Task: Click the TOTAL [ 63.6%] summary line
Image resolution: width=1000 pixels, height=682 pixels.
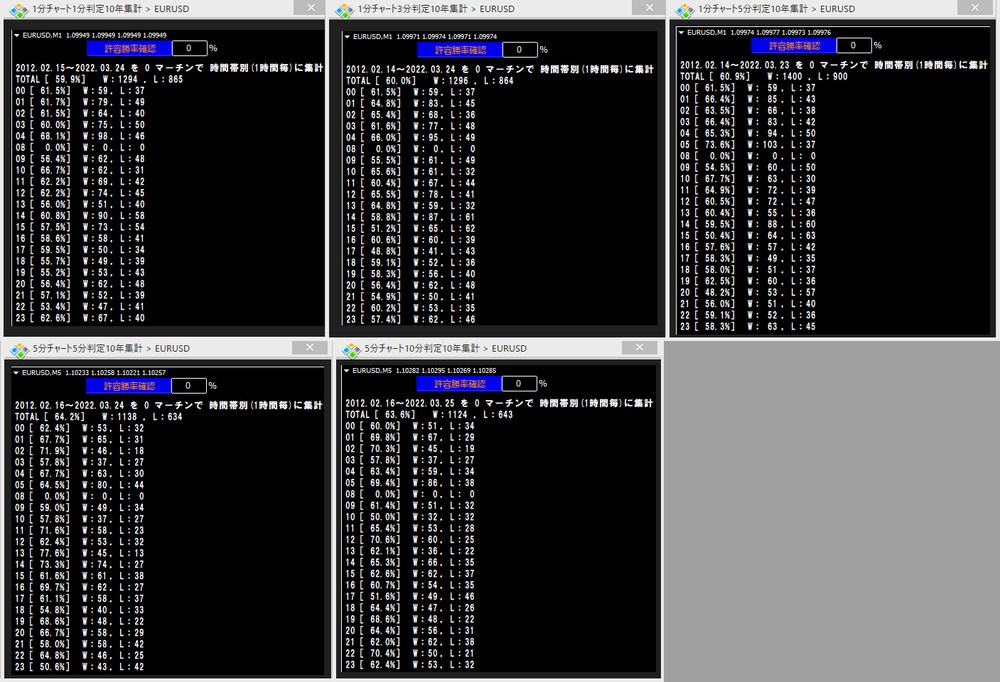Action: coord(429,415)
